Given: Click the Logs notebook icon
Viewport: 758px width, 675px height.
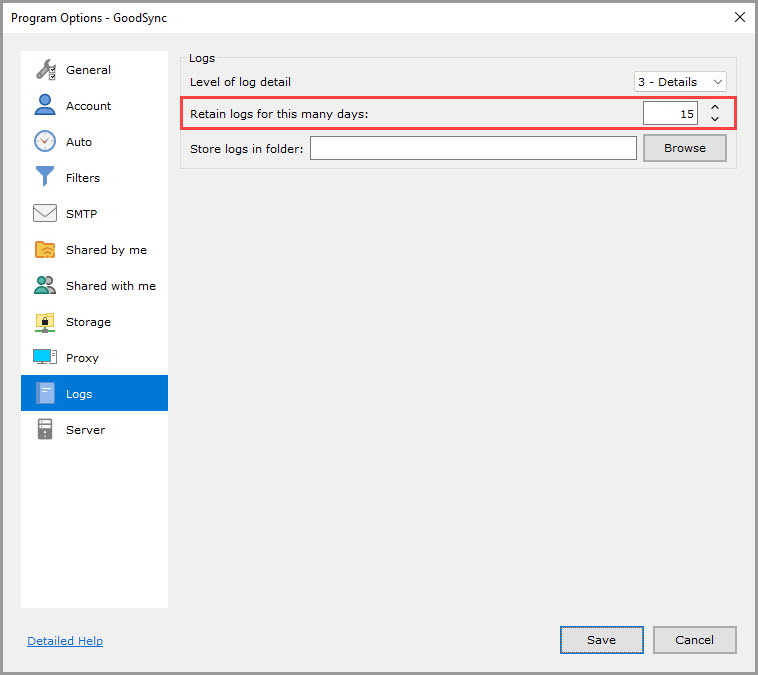Looking at the screenshot, I should [x=45, y=393].
